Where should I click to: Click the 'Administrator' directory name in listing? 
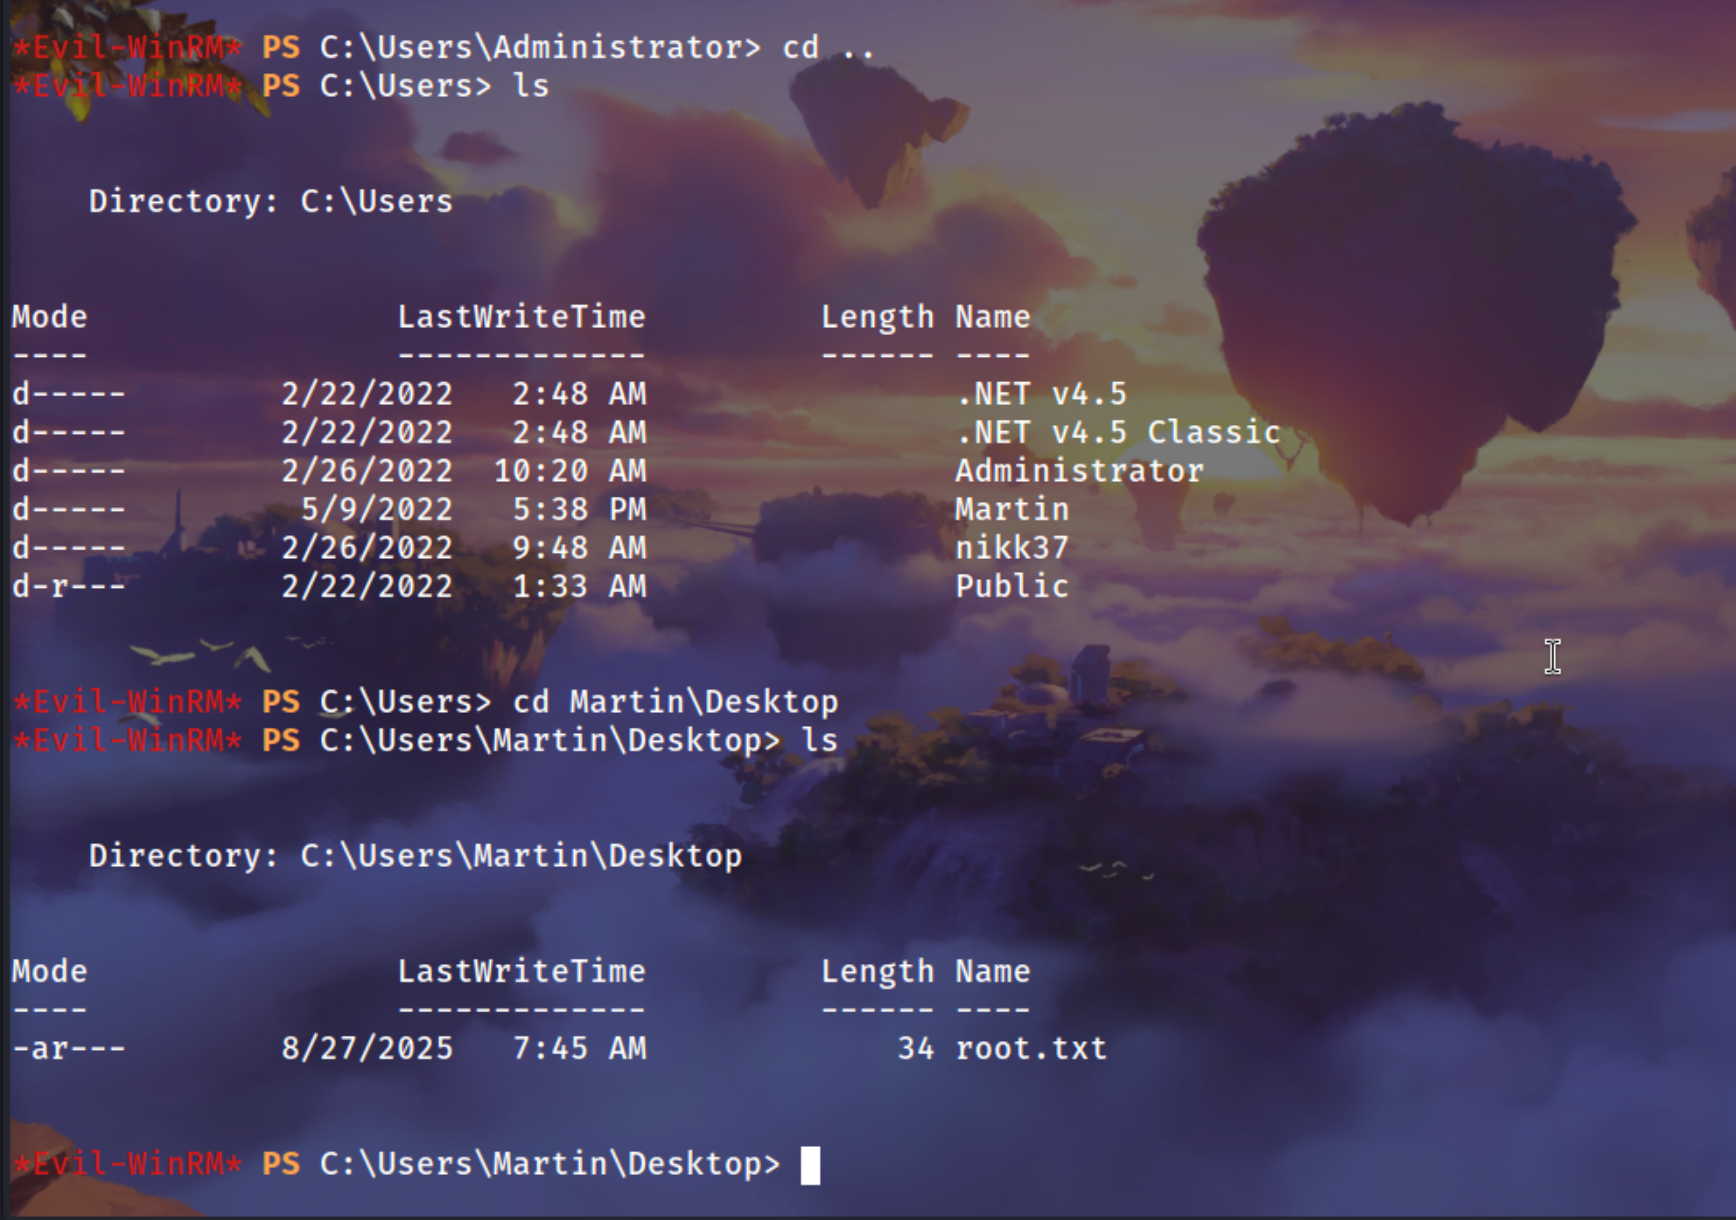(1079, 471)
